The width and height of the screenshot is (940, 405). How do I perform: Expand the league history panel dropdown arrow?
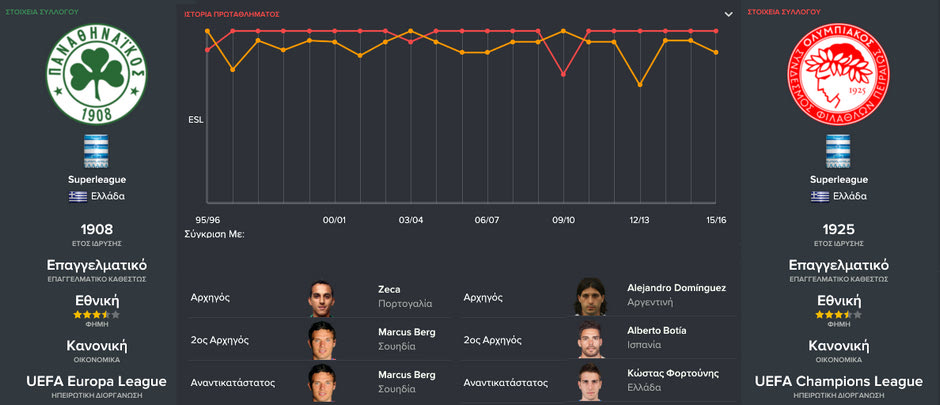pos(728,14)
